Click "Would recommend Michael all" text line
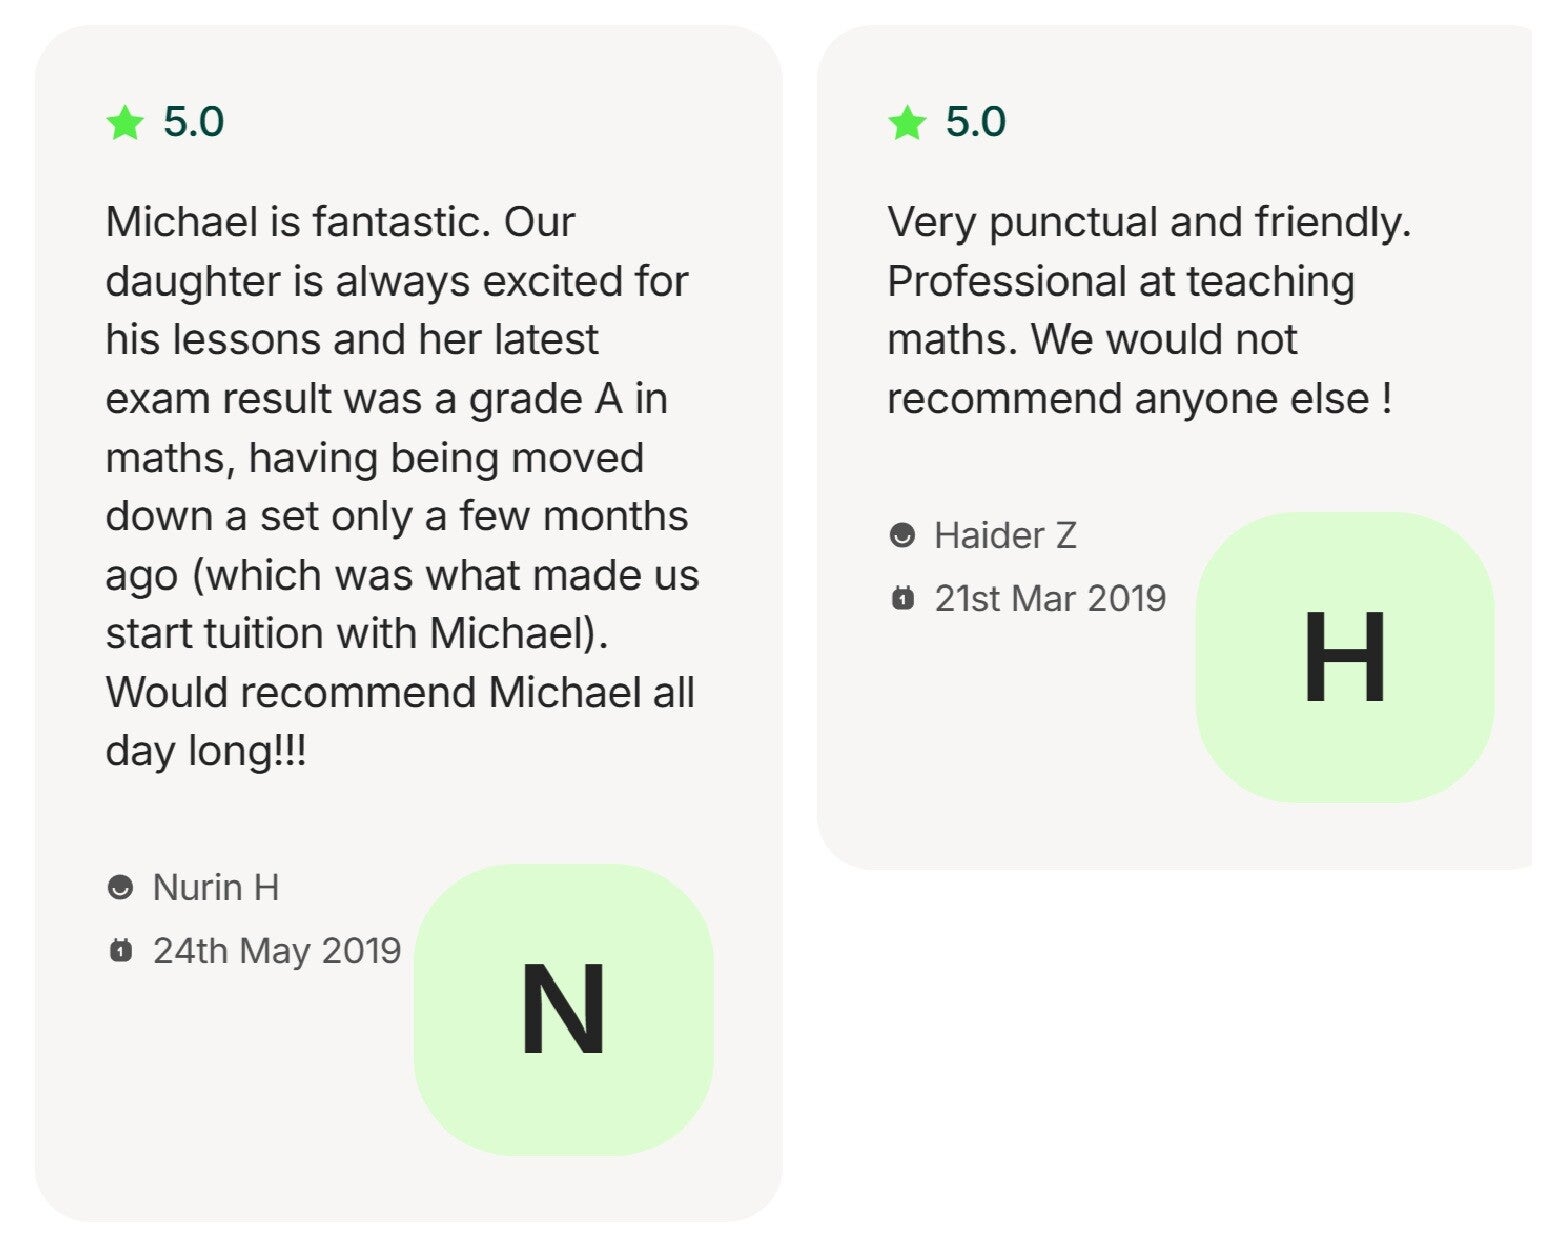Screen dimensions: 1559x1247 click(400, 692)
